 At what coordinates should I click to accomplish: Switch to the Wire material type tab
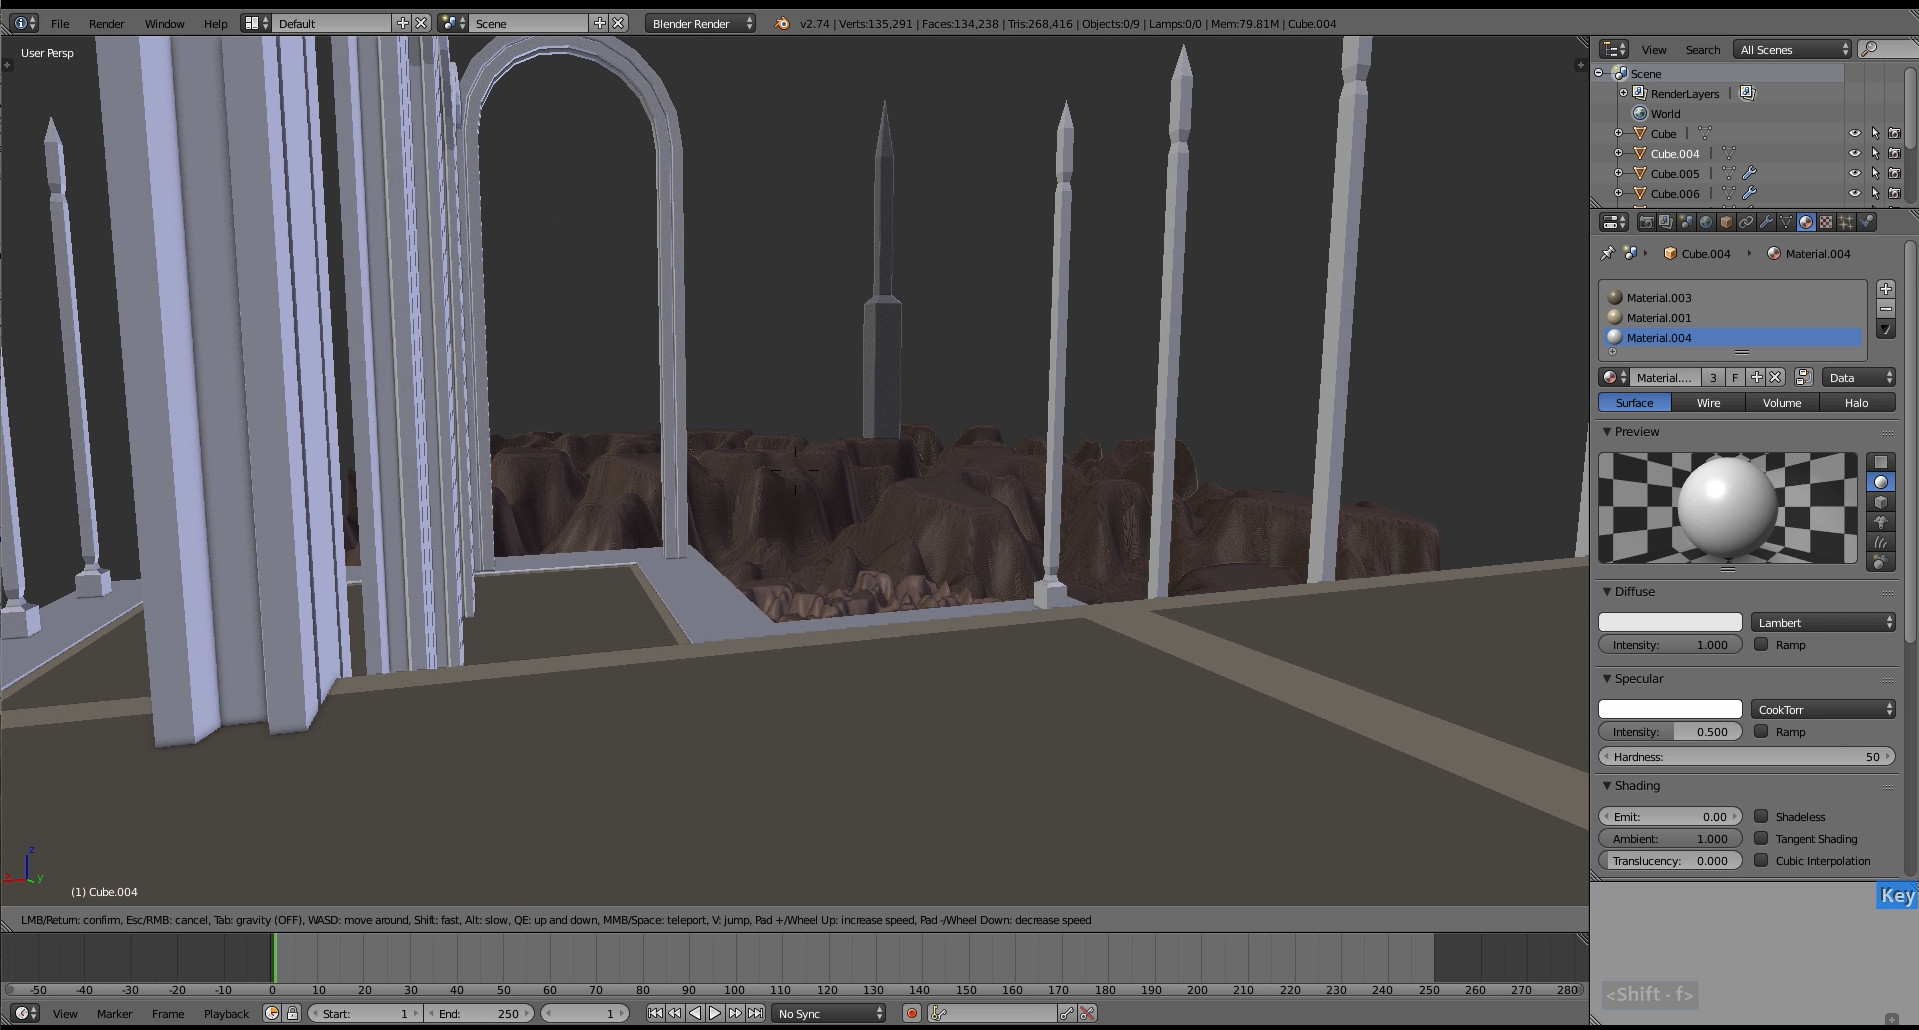tap(1708, 402)
